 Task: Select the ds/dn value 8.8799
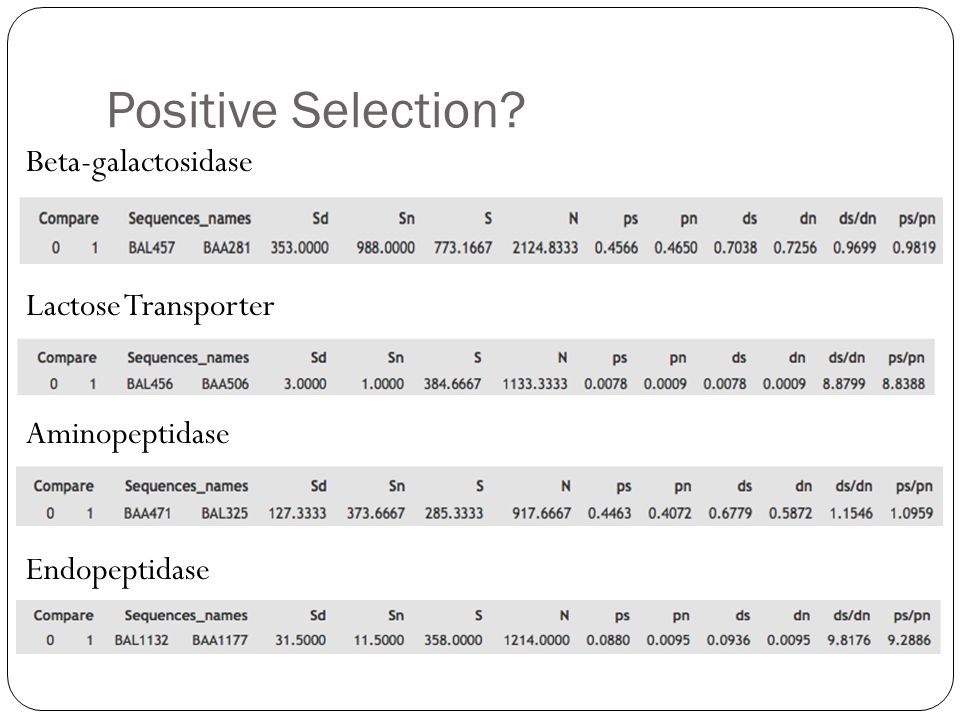coord(844,384)
